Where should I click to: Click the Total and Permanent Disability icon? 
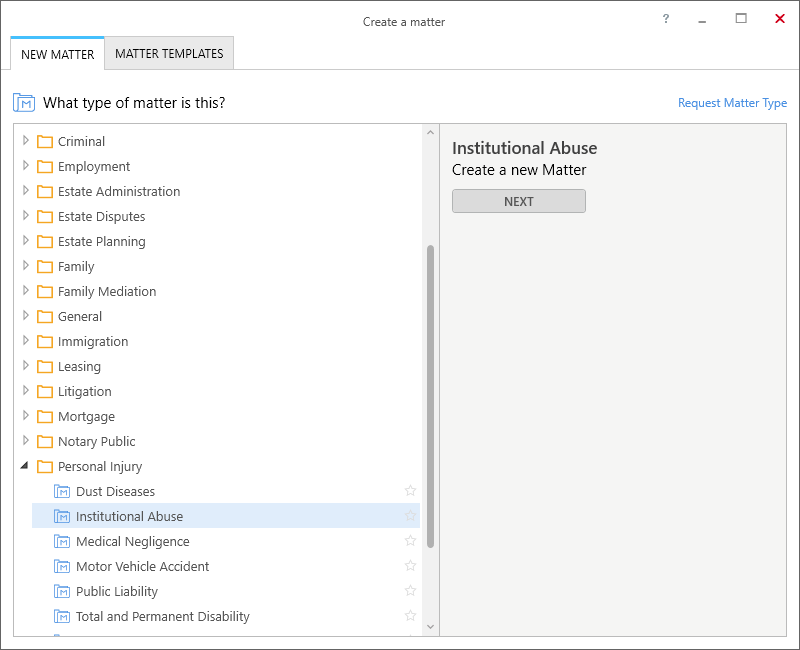tap(62, 616)
